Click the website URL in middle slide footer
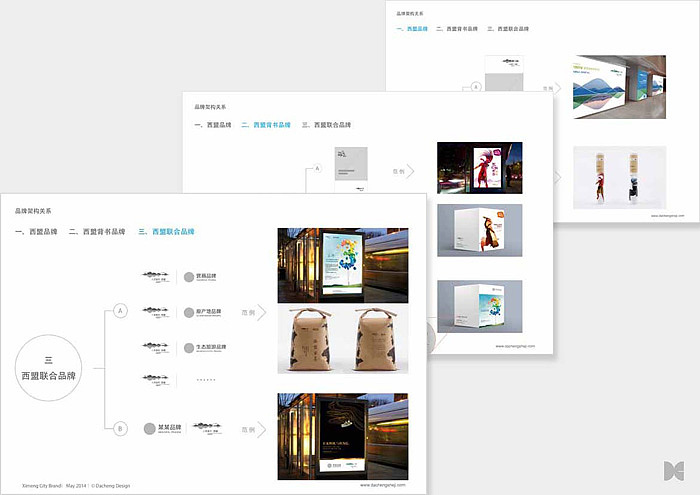 click(515, 346)
